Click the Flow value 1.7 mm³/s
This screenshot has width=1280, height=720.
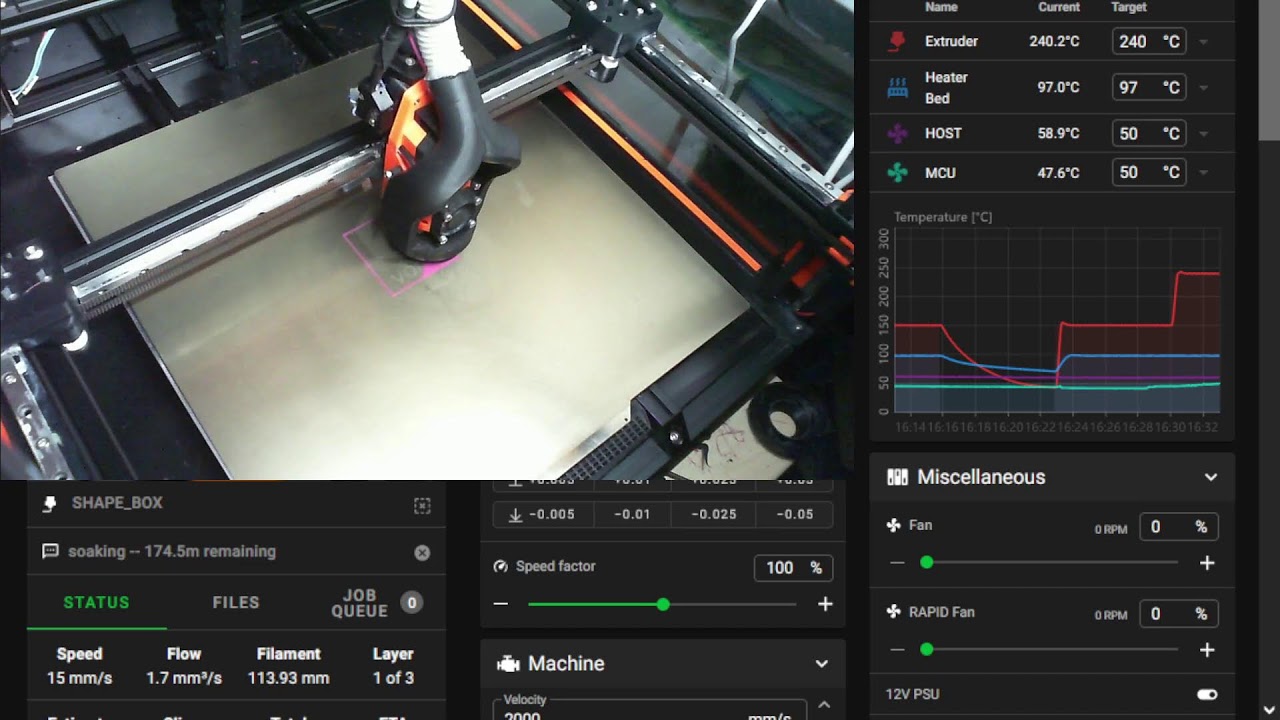coord(184,678)
